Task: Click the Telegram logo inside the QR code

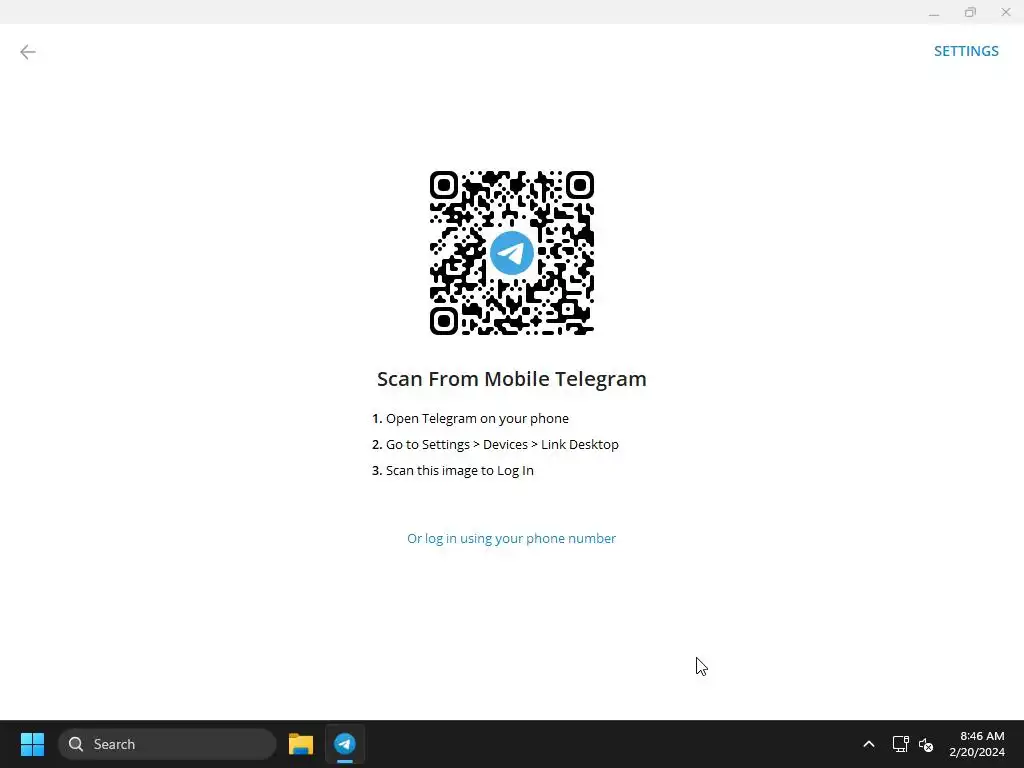Action: coord(511,253)
